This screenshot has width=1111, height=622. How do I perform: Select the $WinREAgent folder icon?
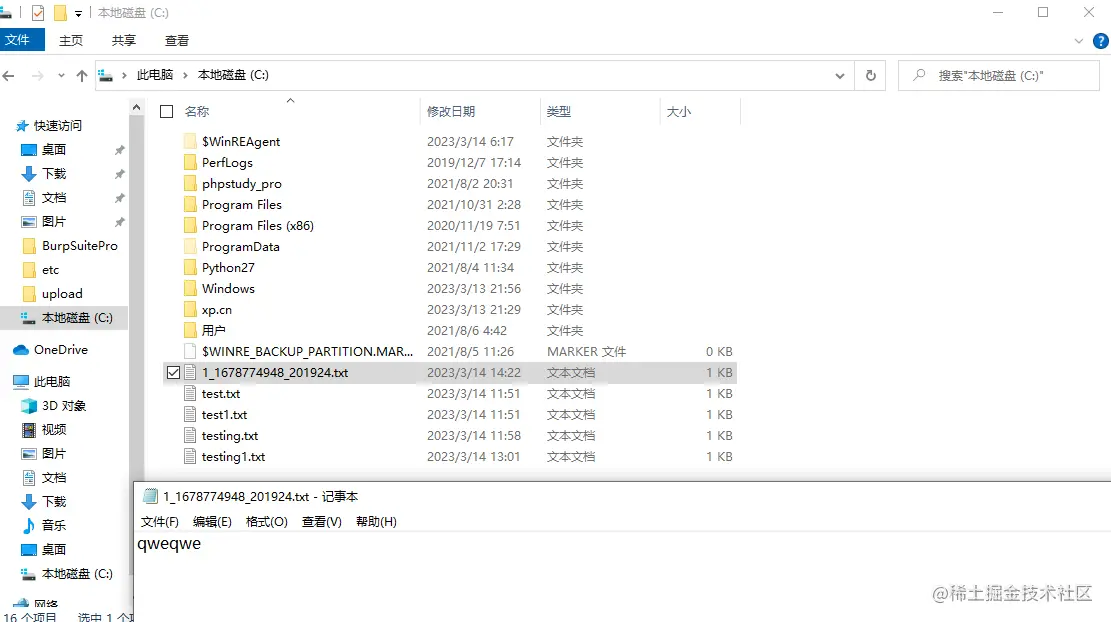pyautogui.click(x=190, y=142)
